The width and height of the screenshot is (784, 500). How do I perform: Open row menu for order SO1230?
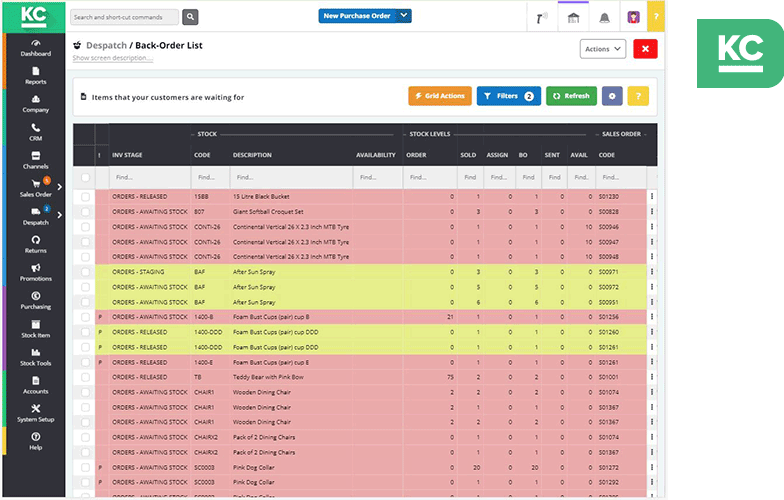[x=652, y=196]
